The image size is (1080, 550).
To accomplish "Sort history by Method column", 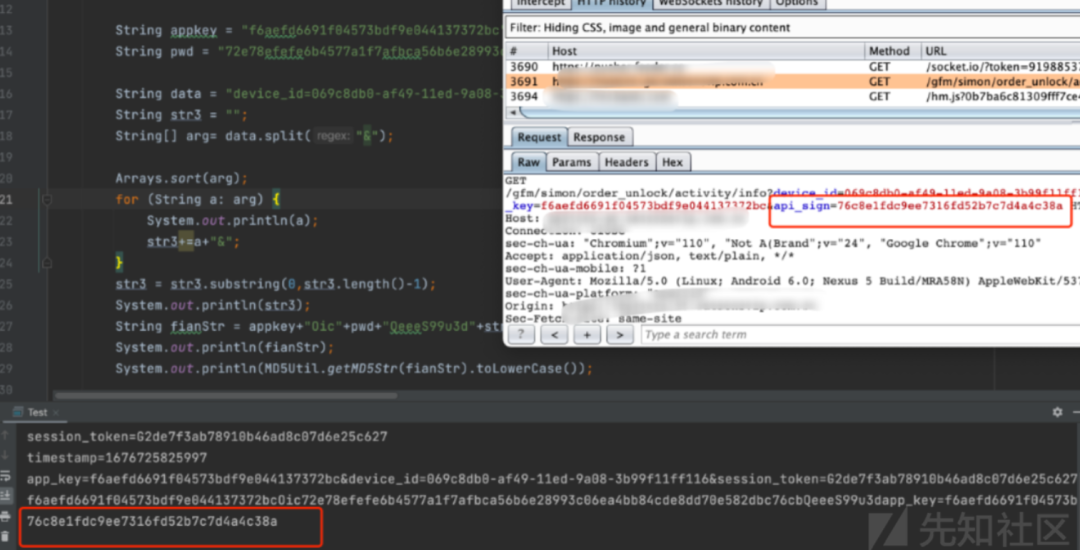I will click(893, 51).
